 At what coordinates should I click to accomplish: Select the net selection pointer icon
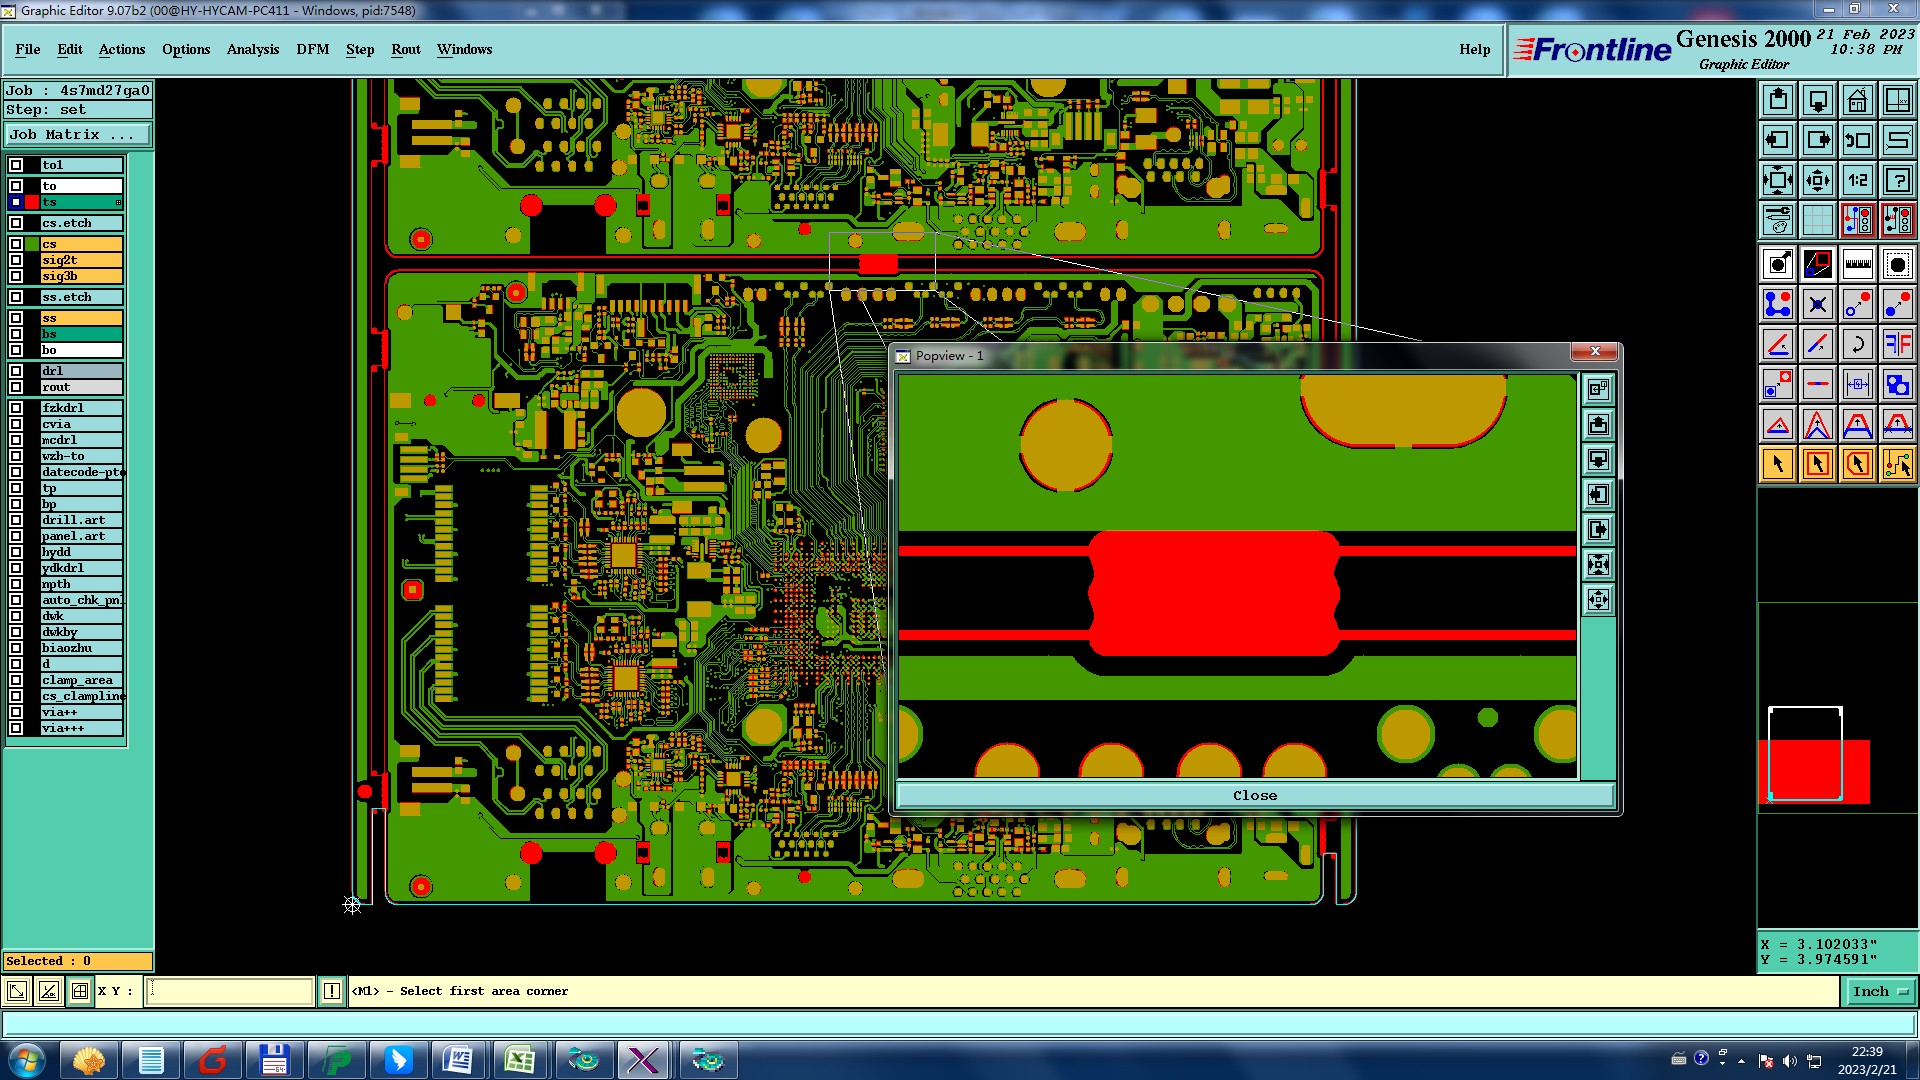tap(1897, 464)
